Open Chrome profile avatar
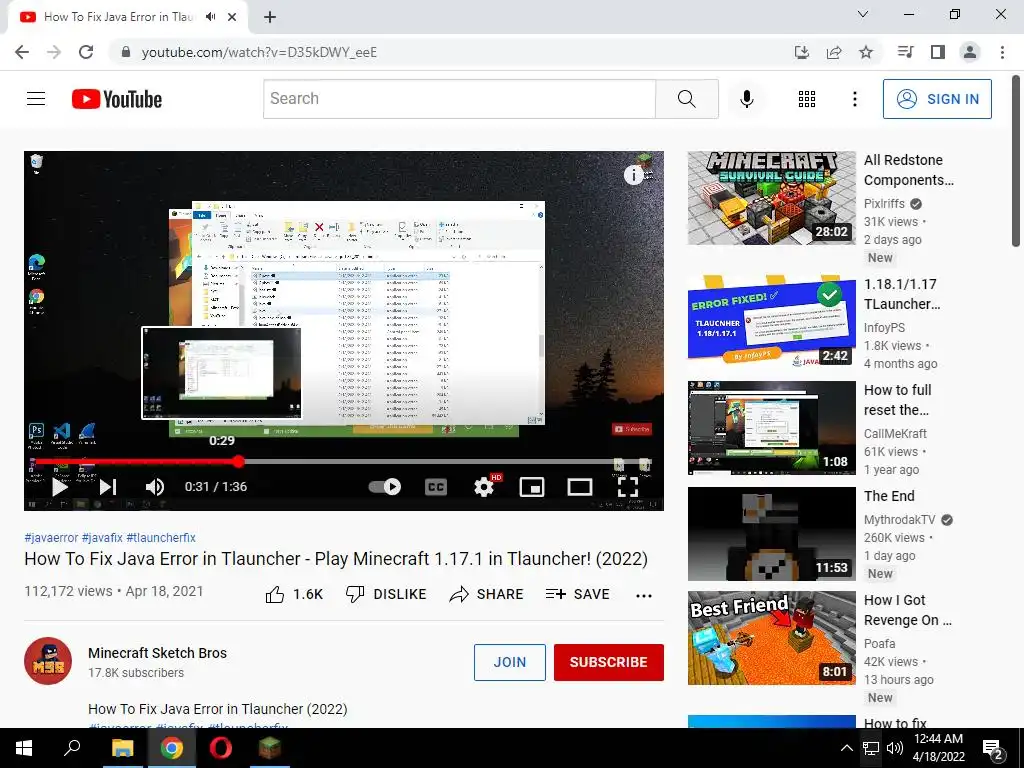 click(x=970, y=52)
